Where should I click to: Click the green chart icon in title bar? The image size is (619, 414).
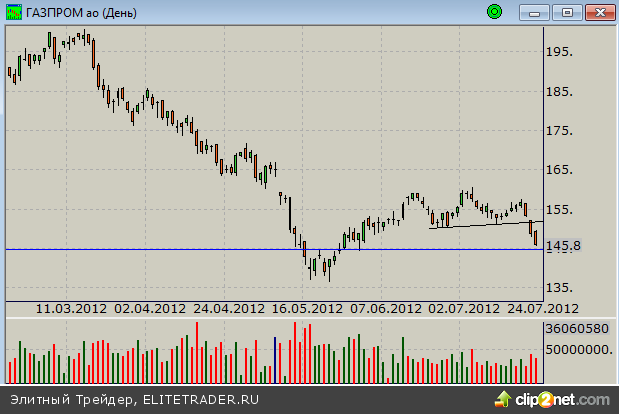pyautogui.click(x=12, y=13)
